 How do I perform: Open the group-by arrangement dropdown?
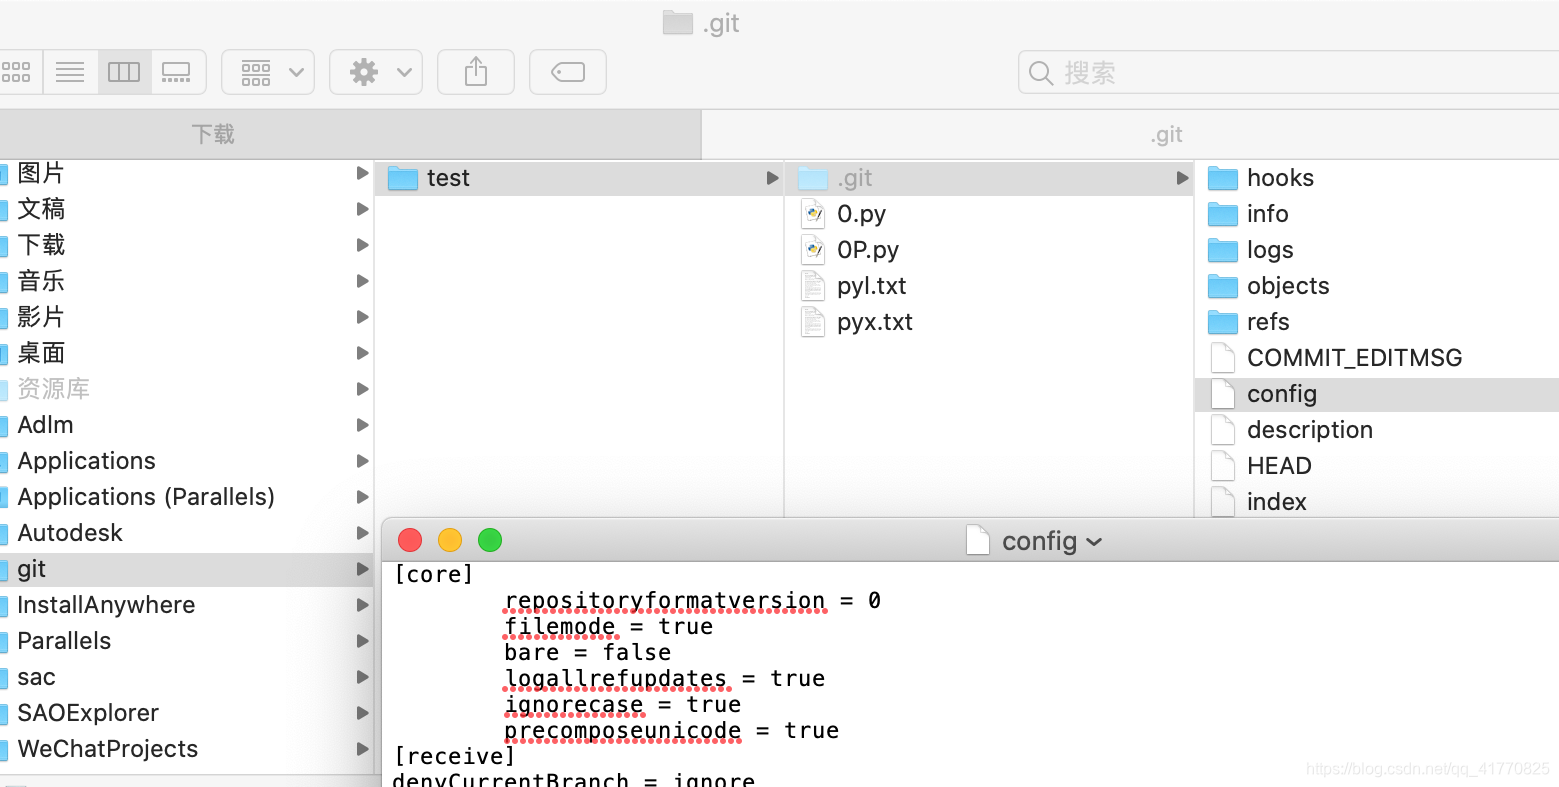pos(268,72)
